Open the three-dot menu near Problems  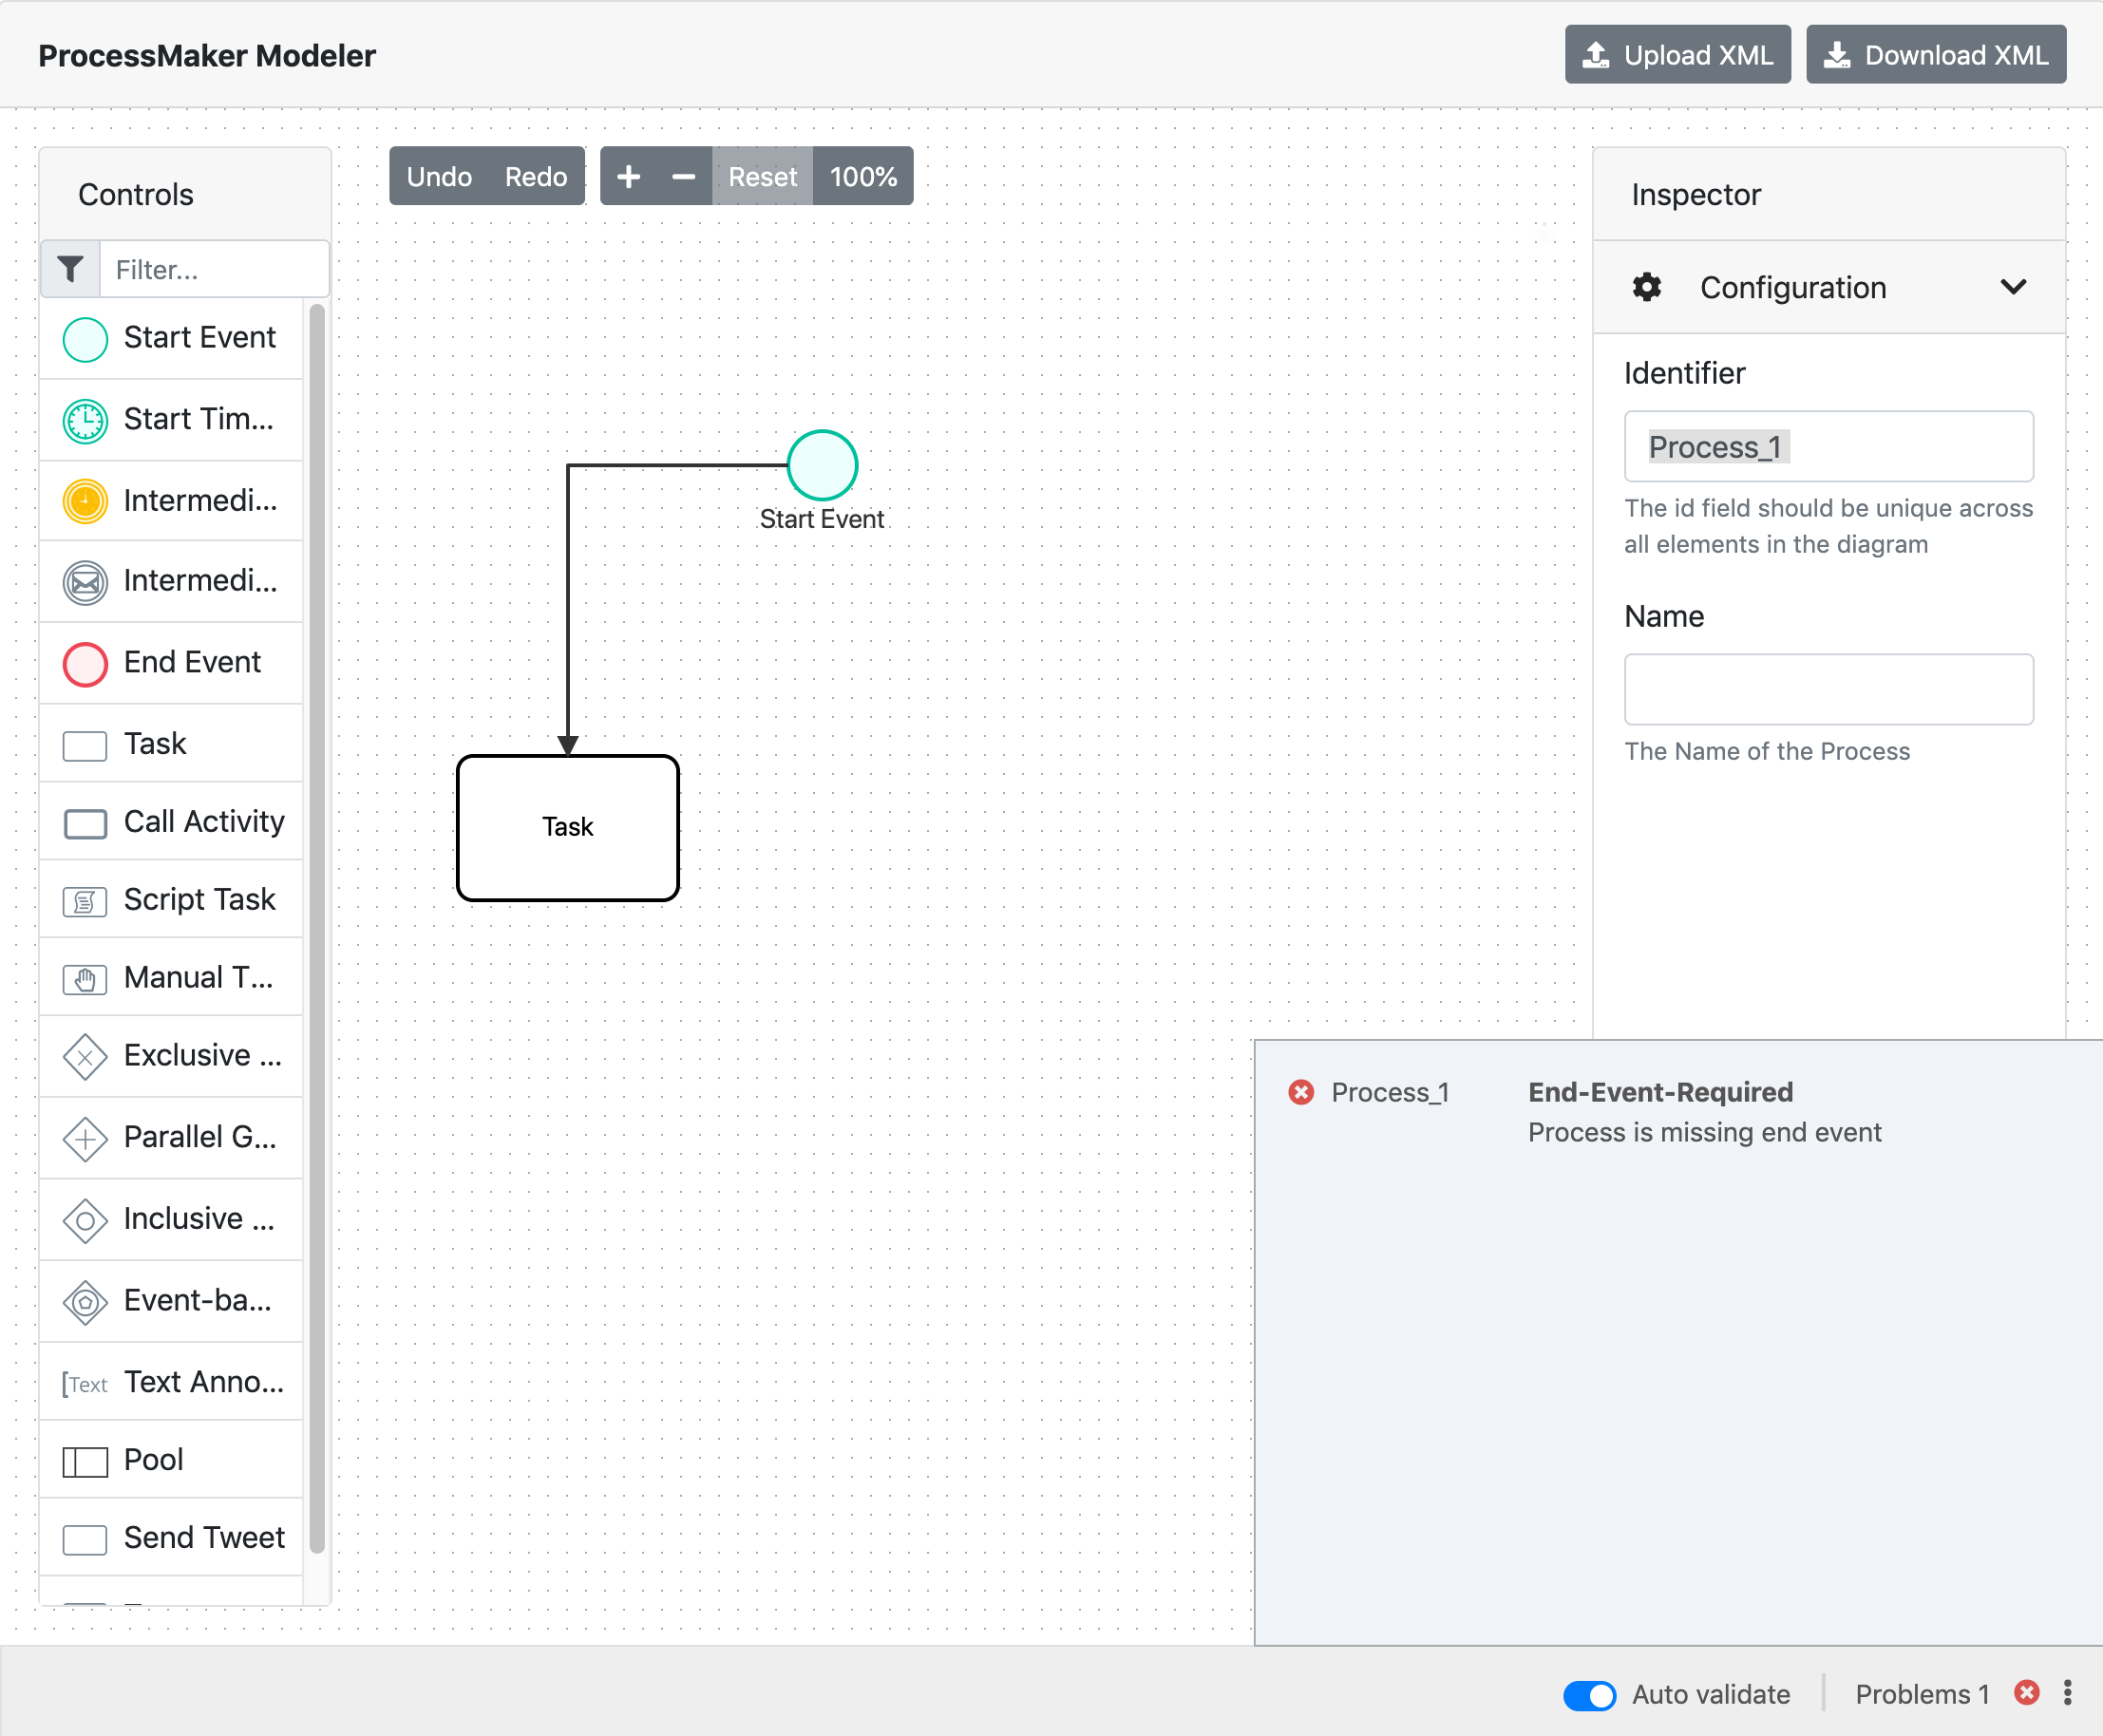point(2068,1693)
